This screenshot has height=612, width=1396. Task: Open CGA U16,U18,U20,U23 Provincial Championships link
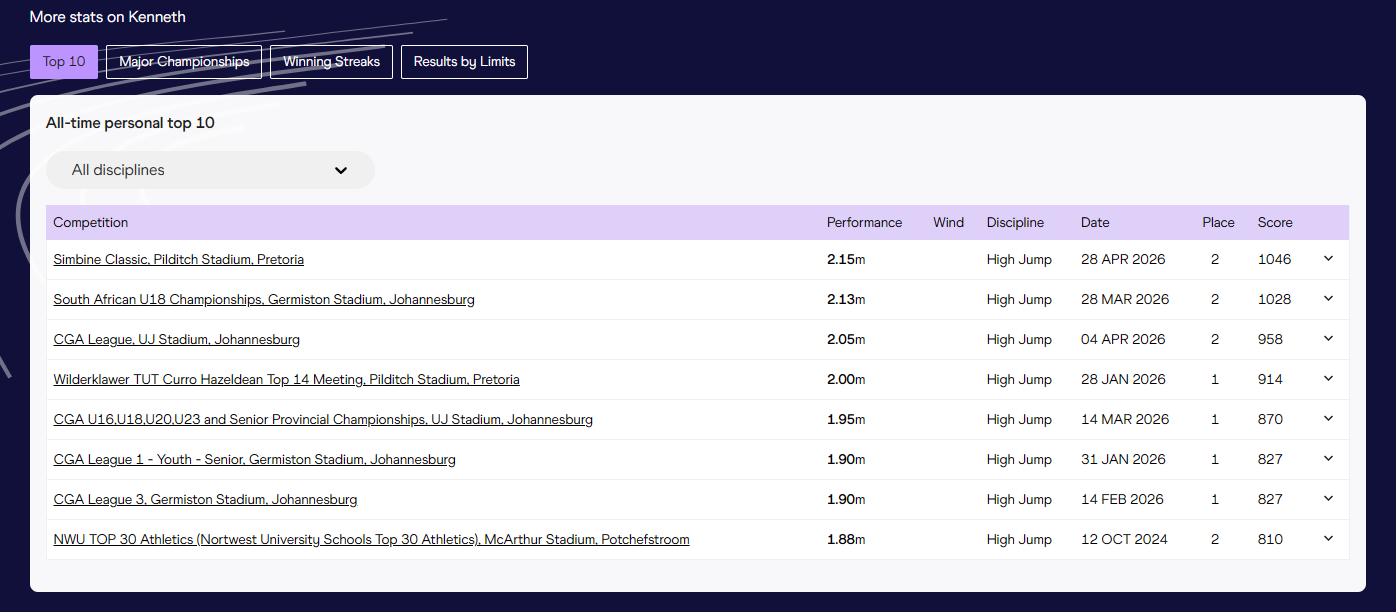point(323,419)
